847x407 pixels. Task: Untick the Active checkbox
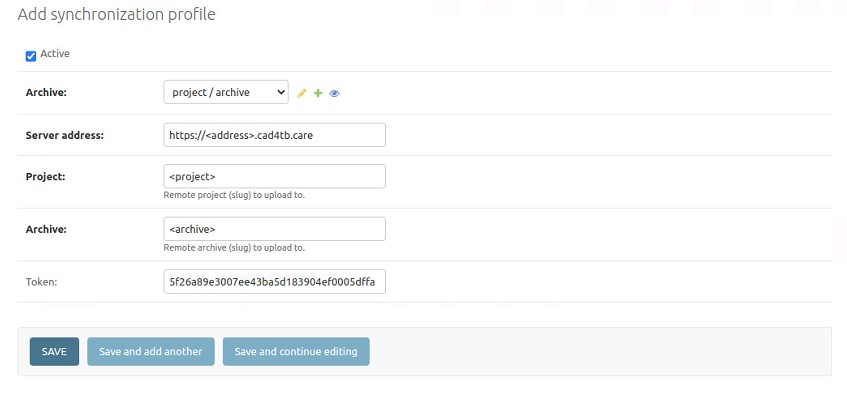[x=31, y=56]
